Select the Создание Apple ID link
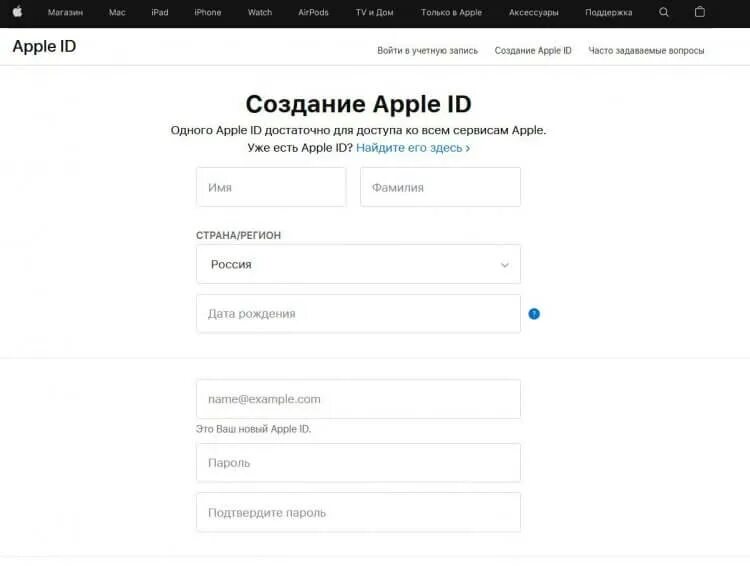 click(x=533, y=51)
